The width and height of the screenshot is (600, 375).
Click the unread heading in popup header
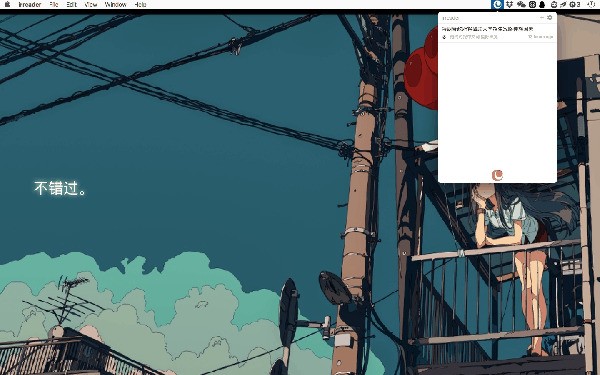450,18
